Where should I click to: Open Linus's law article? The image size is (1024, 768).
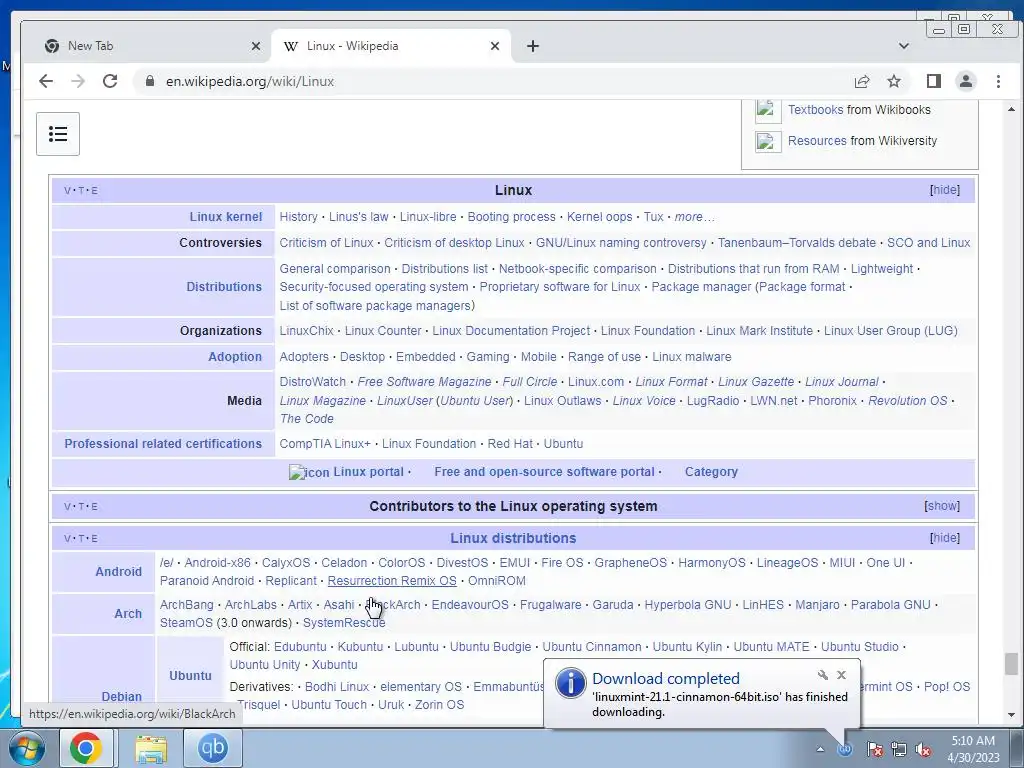click(359, 217)
